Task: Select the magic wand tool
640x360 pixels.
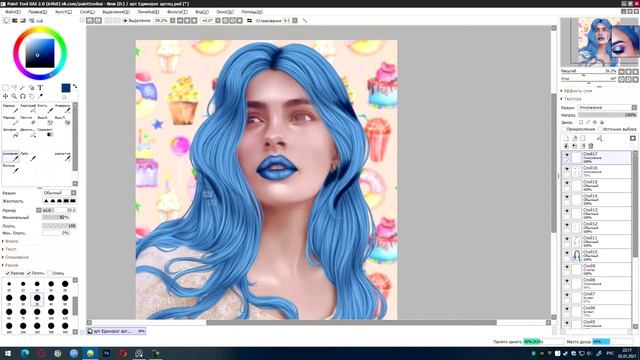Action: (22, 88)
